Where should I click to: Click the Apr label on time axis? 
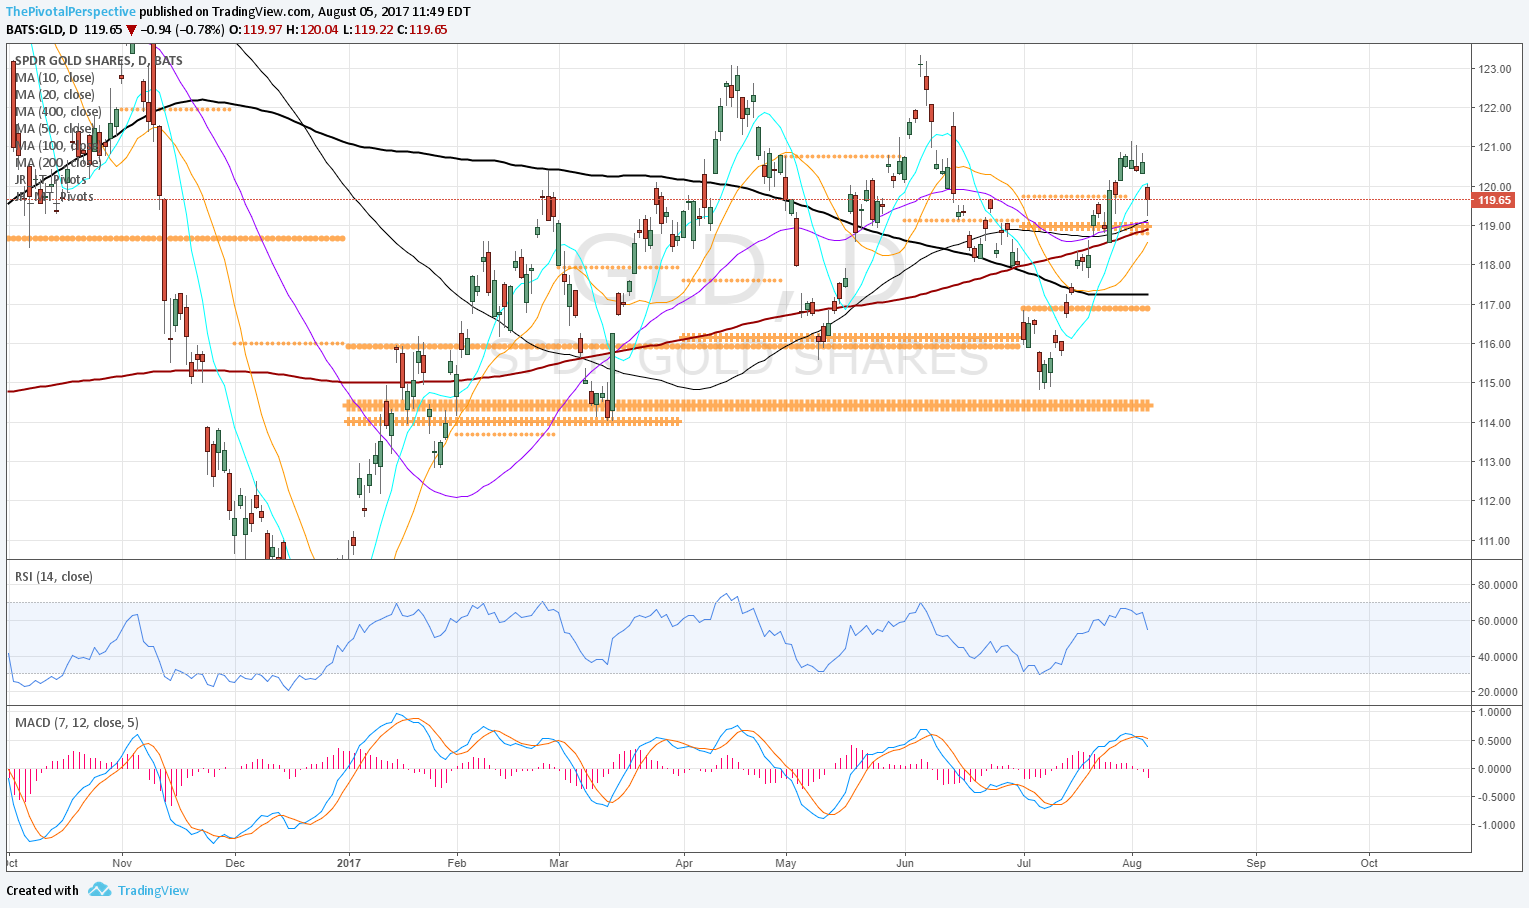(684, 863)
